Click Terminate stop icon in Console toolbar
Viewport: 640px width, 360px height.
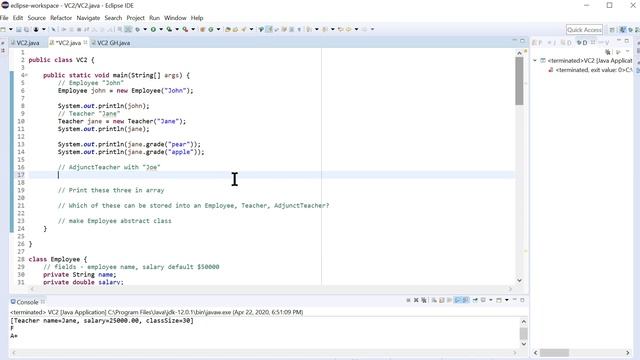pyautogui.click(x=408, y=300)
